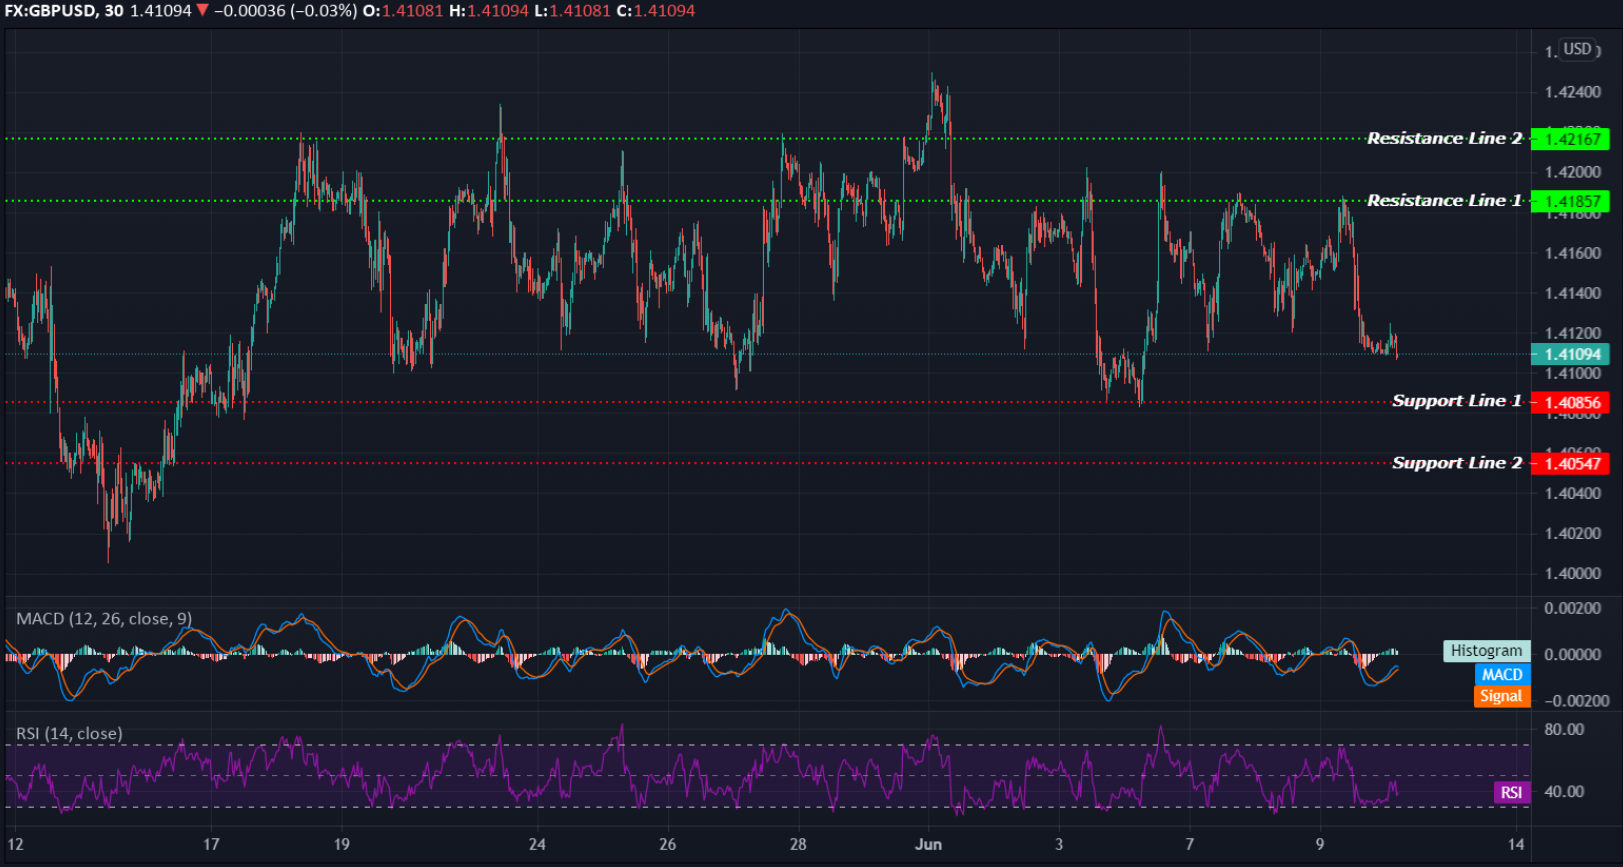Click the 0.00200 MACD axis label
The image size is (1623, 867).
tap(1573, 608)
